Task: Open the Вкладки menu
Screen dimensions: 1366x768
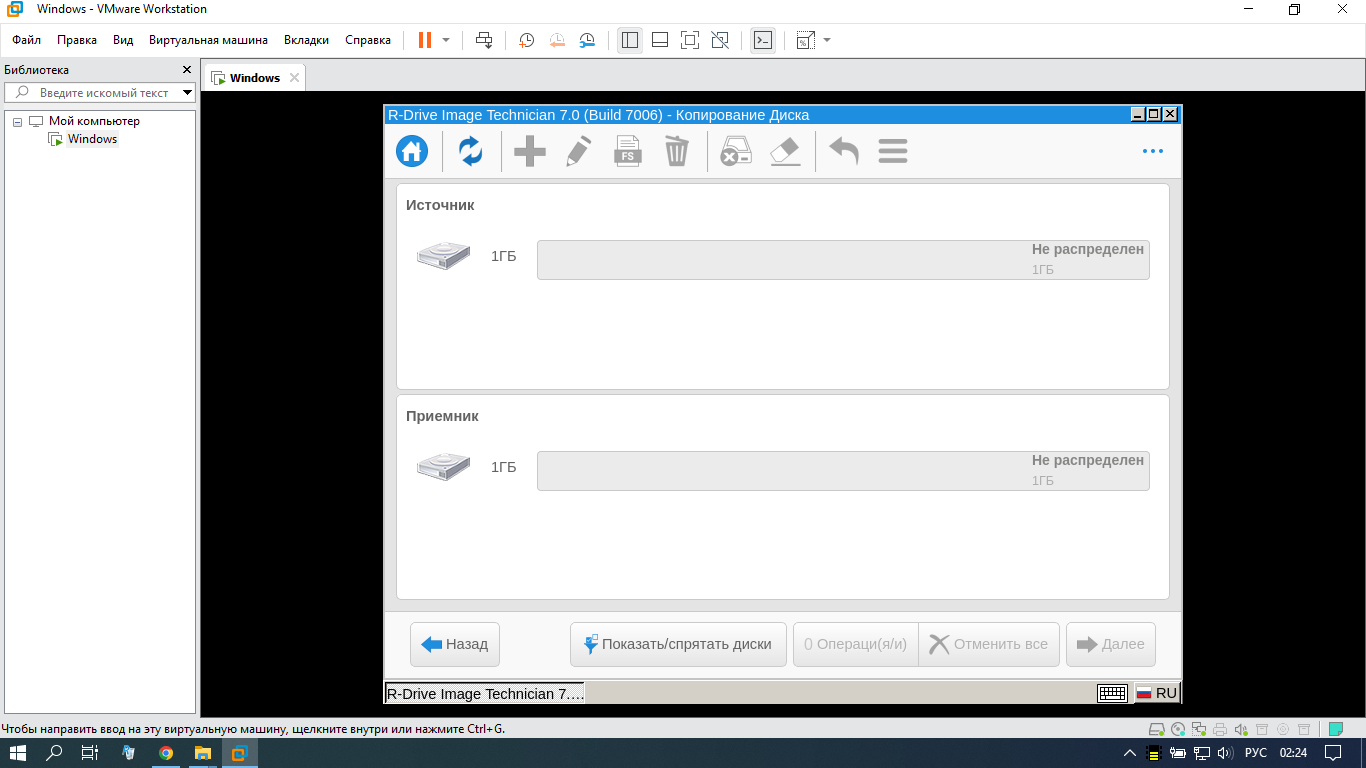Action: click(x=306, y=40)
